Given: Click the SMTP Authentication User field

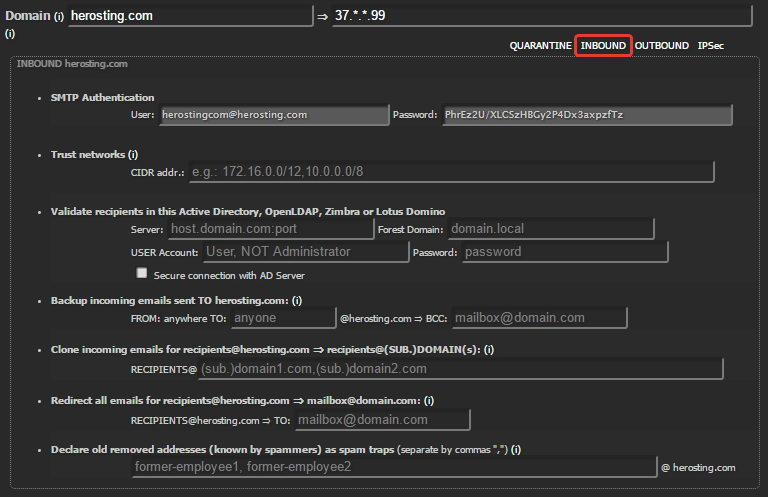Looking at the screenshot, I should (274, 115).
